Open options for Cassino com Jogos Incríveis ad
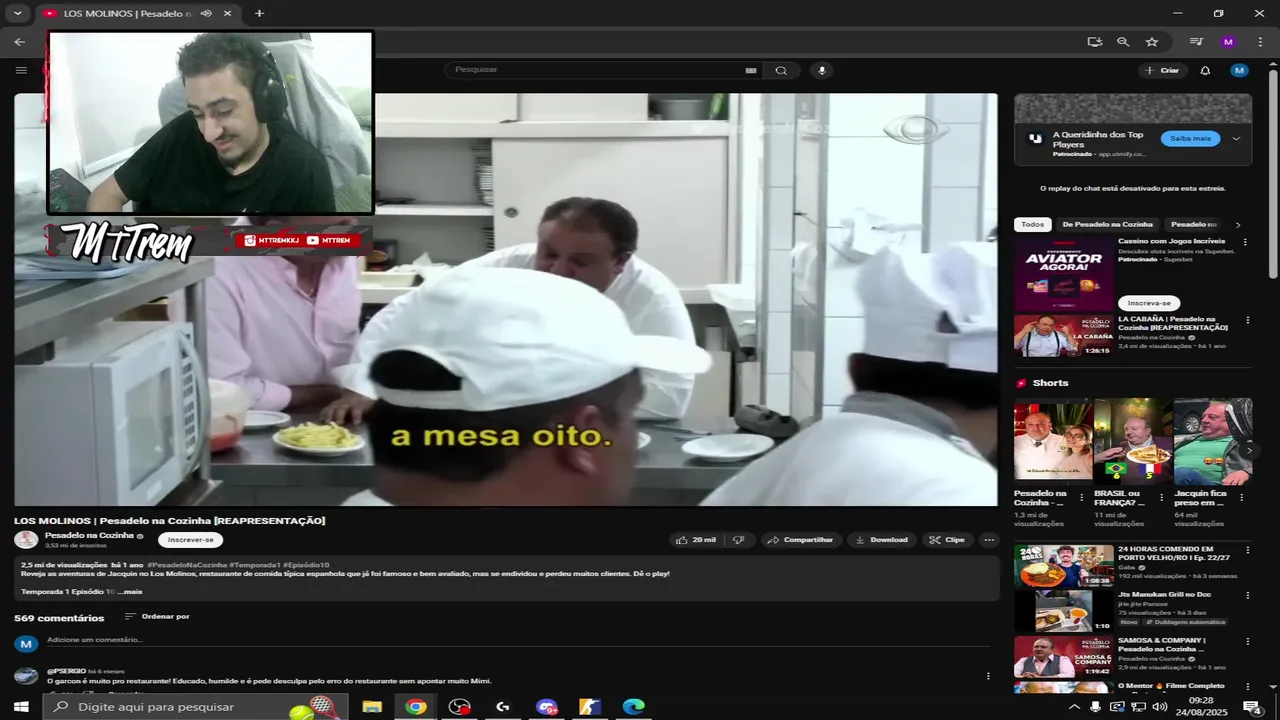Viewport: 1280px width, 720px height. click(1245, 242)
